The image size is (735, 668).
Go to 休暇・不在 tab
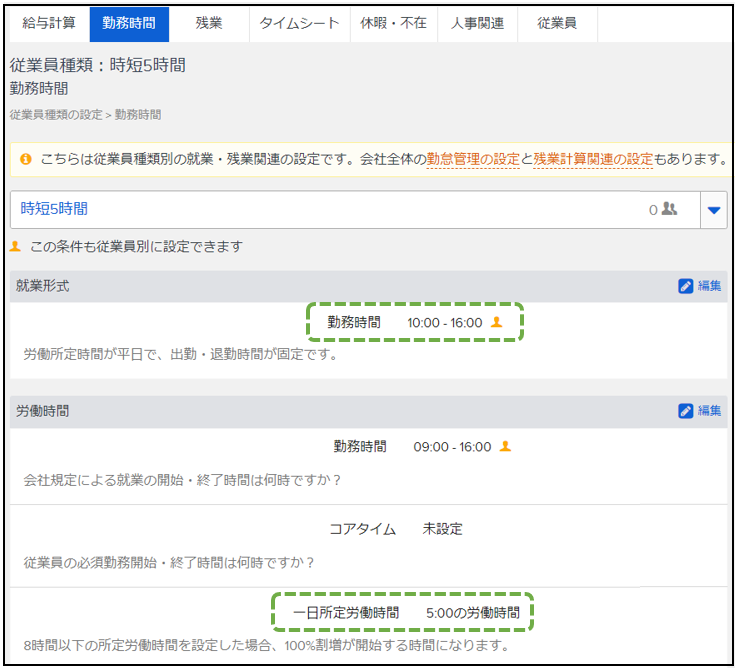click(x=393, y=23)
